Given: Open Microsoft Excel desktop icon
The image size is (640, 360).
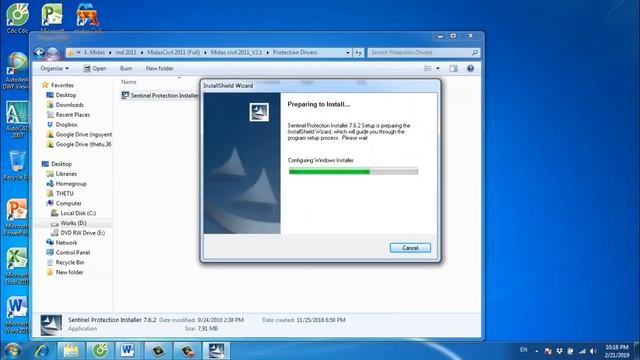Looking at the screenshot, I should click(17, 266).
